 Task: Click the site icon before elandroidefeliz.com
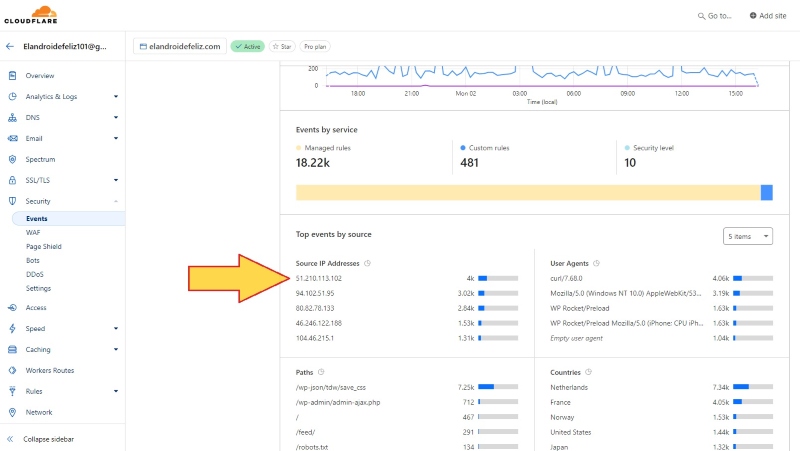click(143, 46)
